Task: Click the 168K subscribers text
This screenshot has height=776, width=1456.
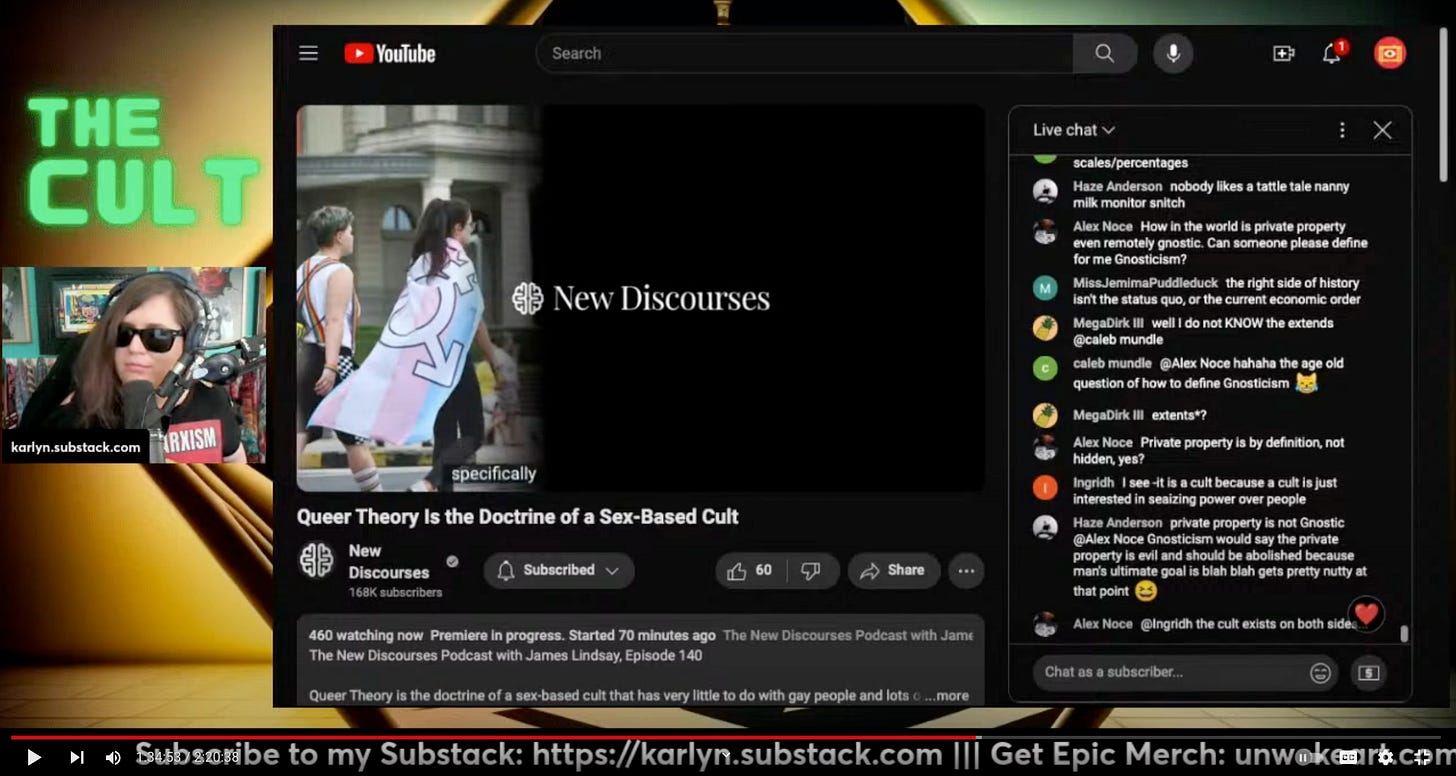Action: pyautogui.click(x=395, y=592)
